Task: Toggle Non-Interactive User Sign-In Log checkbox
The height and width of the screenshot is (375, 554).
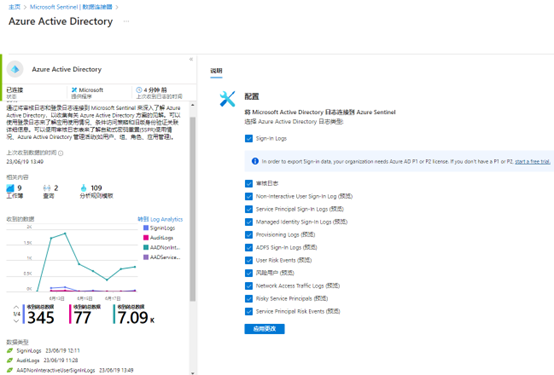Action: click(x=249, y=196)
